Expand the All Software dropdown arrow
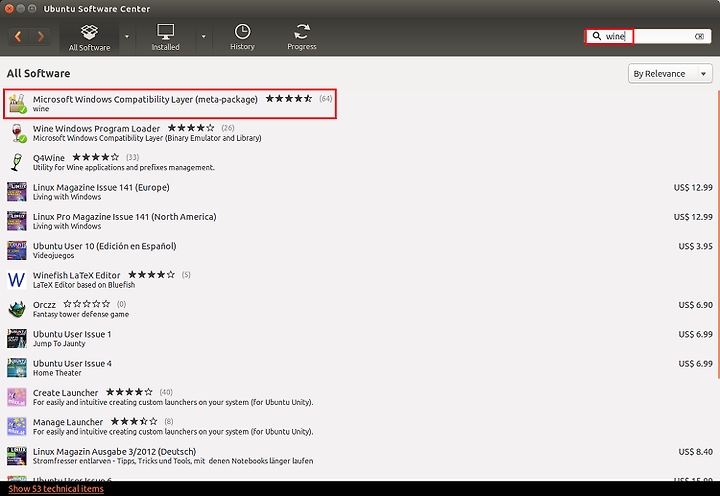 click(x=127, y=37)
